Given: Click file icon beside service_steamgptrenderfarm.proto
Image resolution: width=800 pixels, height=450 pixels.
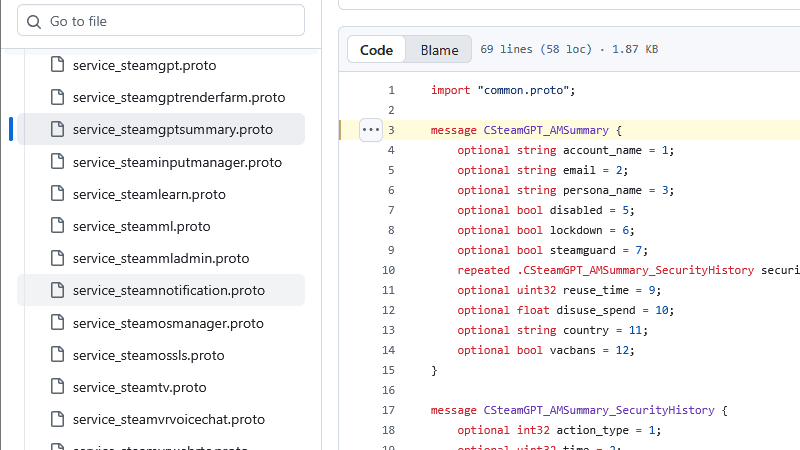Looking at the screenshot, I should click(57, 97).
